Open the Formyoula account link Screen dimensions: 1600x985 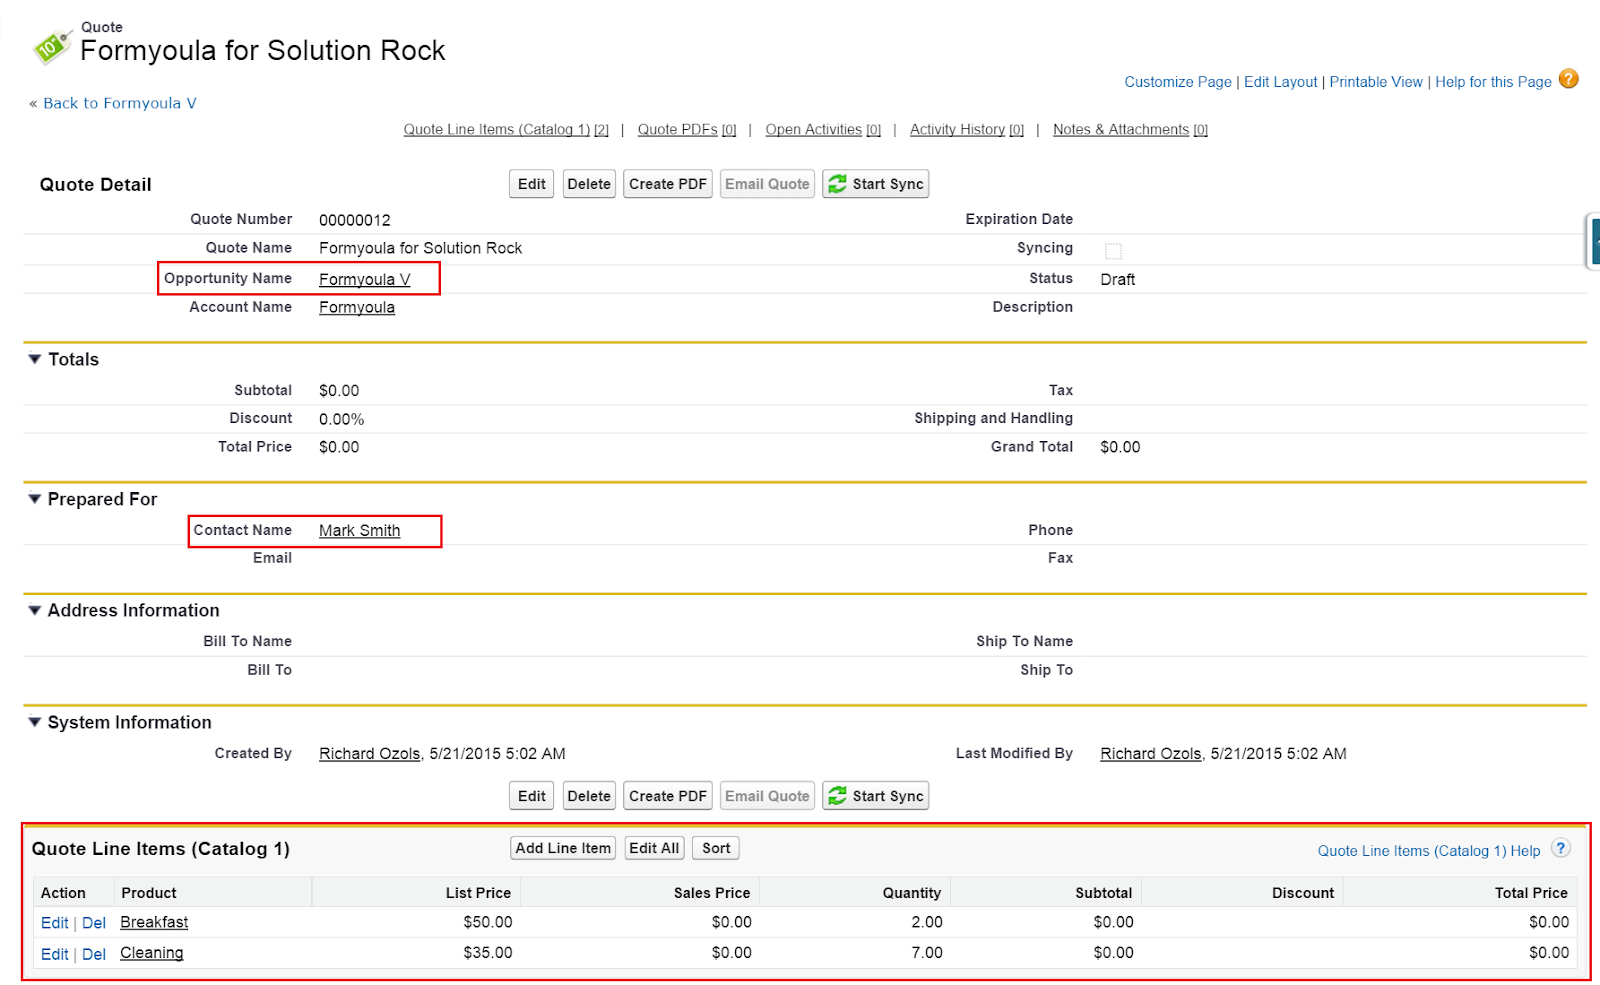357,308
